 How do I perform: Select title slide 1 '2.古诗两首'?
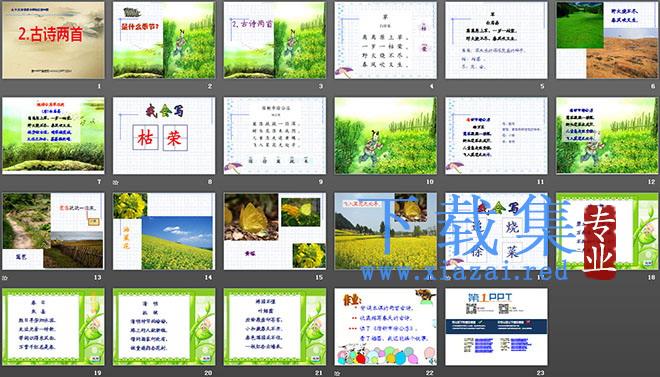click(53, 40)
